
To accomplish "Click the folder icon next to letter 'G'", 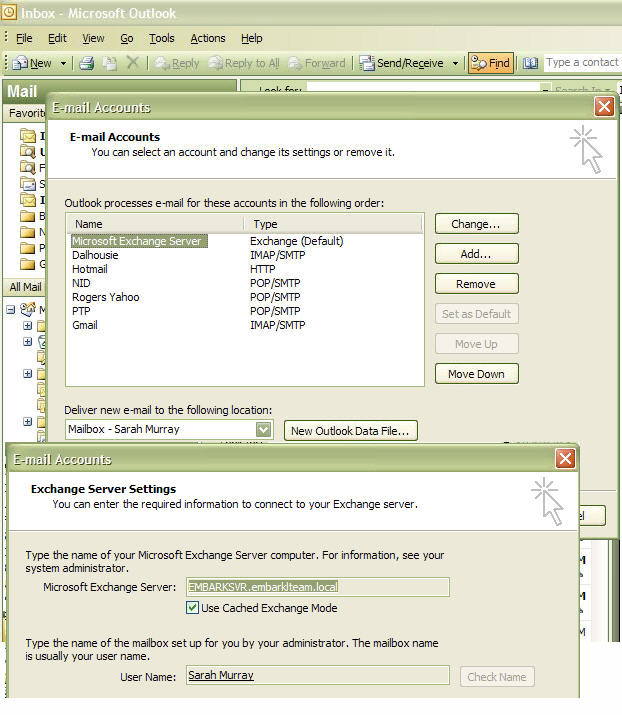I will (28, 264).
